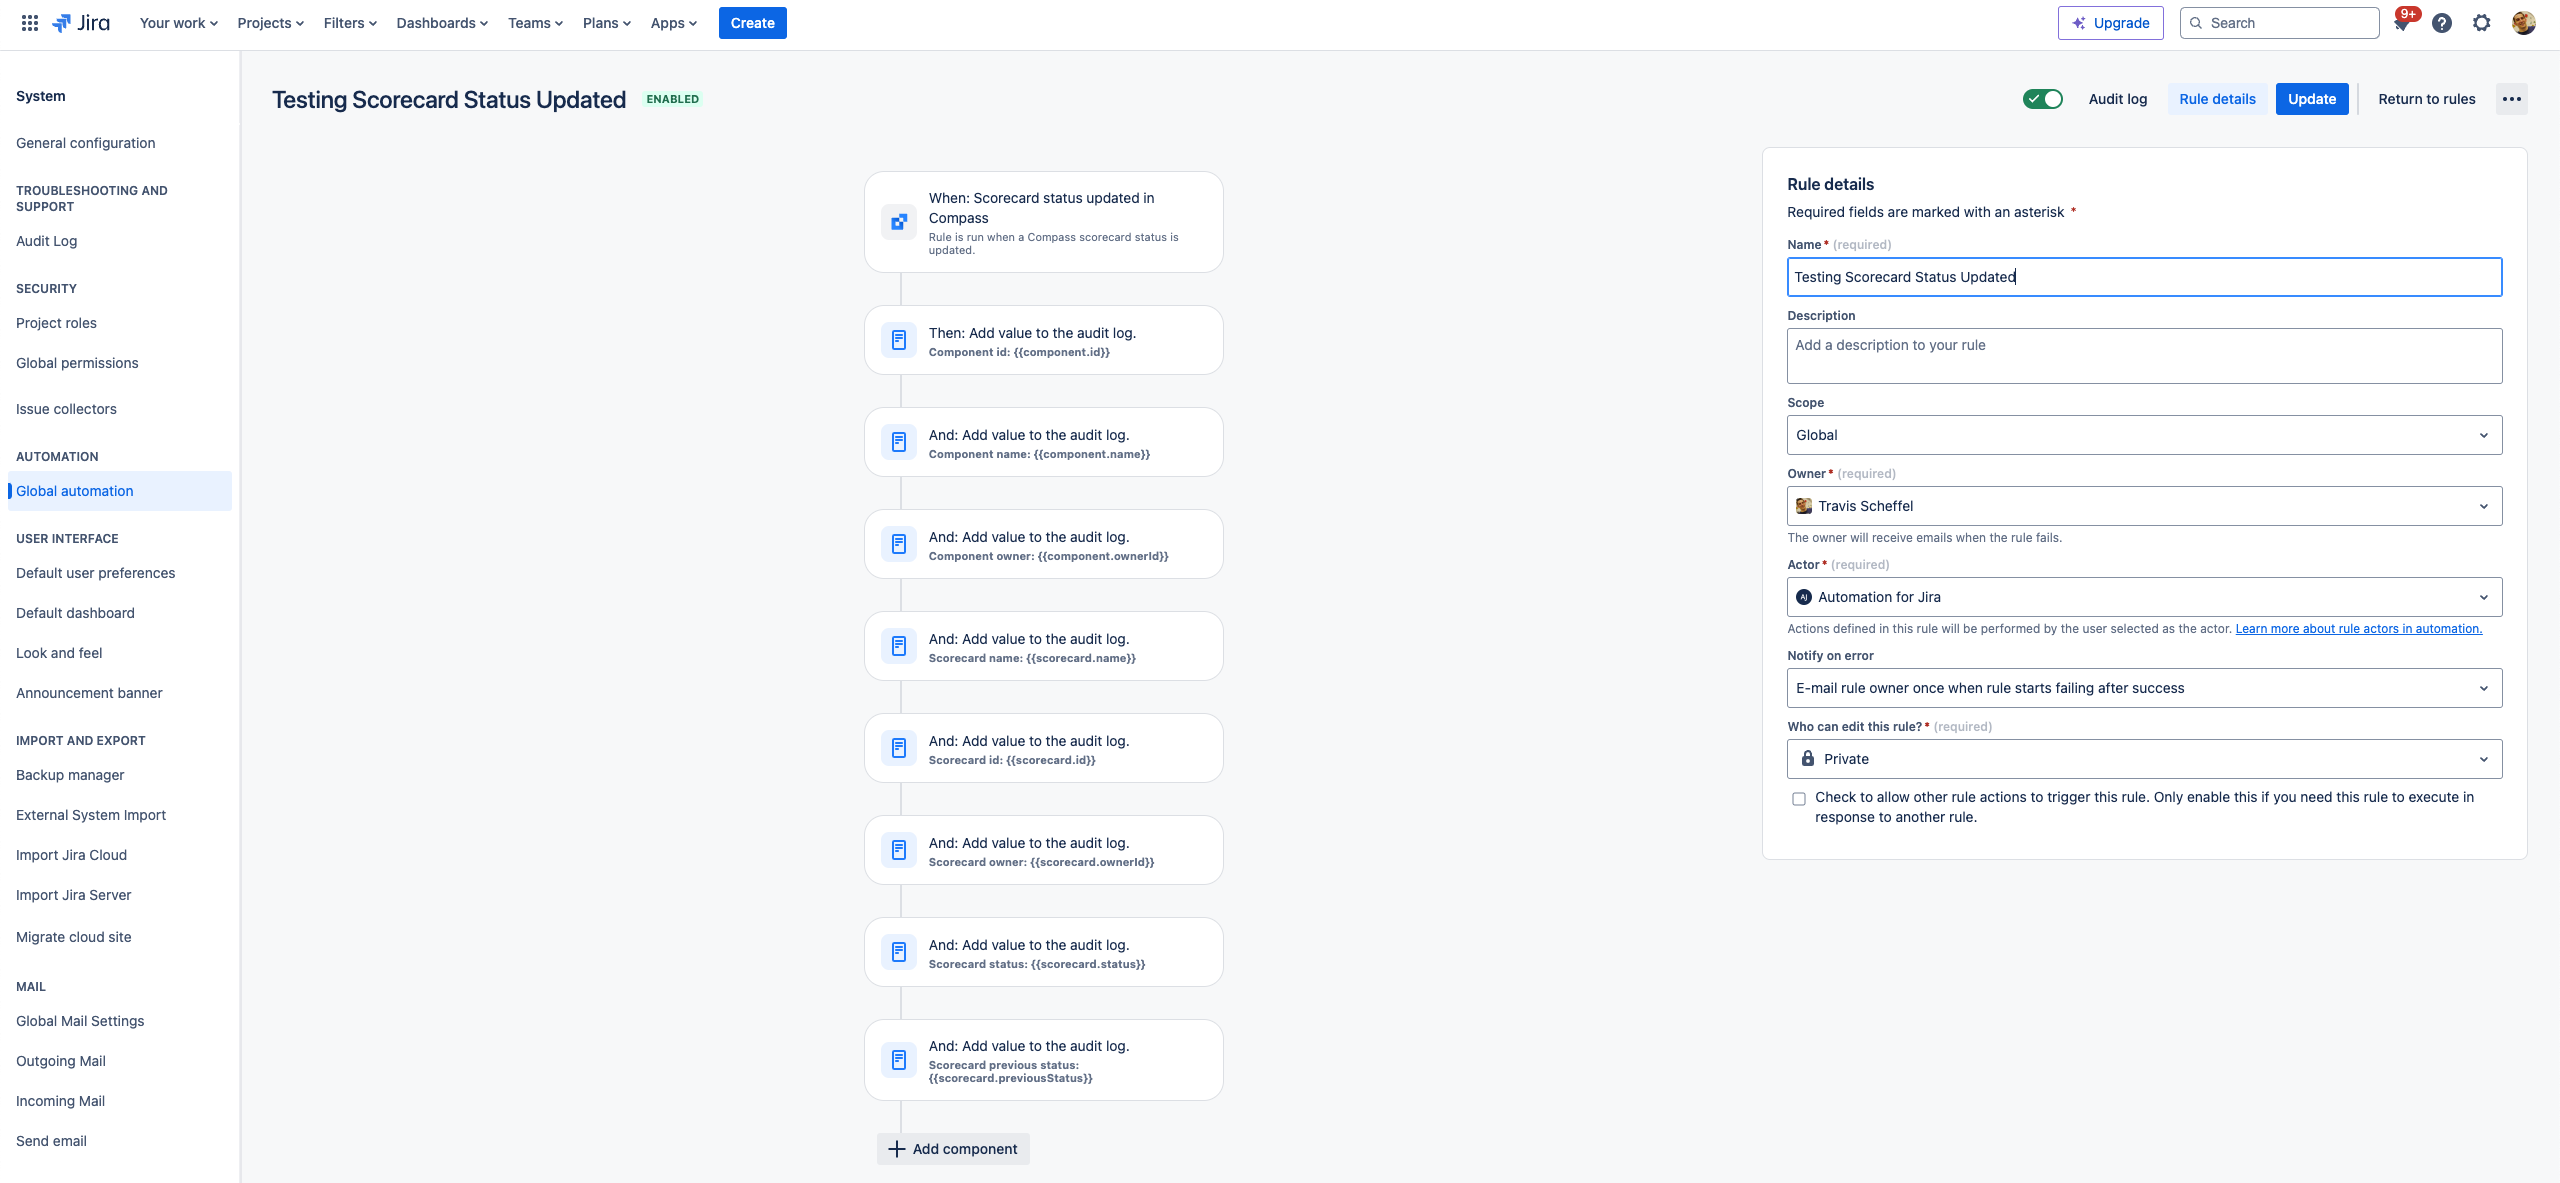The image size is (2560, 1183).
Task: Expand the Scope Global dropdown
Action: [x=2144, y=435]
